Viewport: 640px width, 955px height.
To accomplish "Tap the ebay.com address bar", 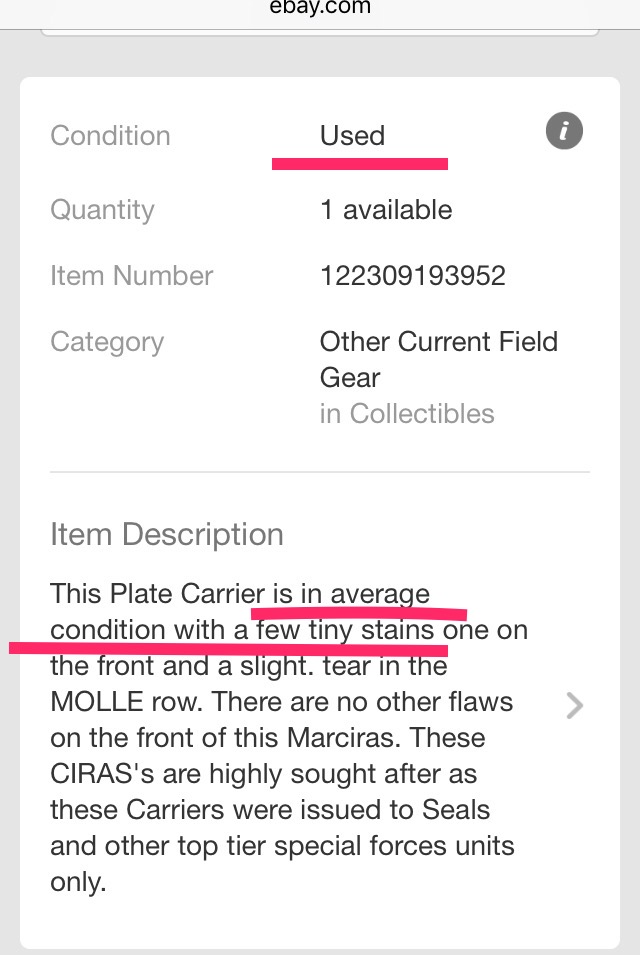I will coord(320,8).
